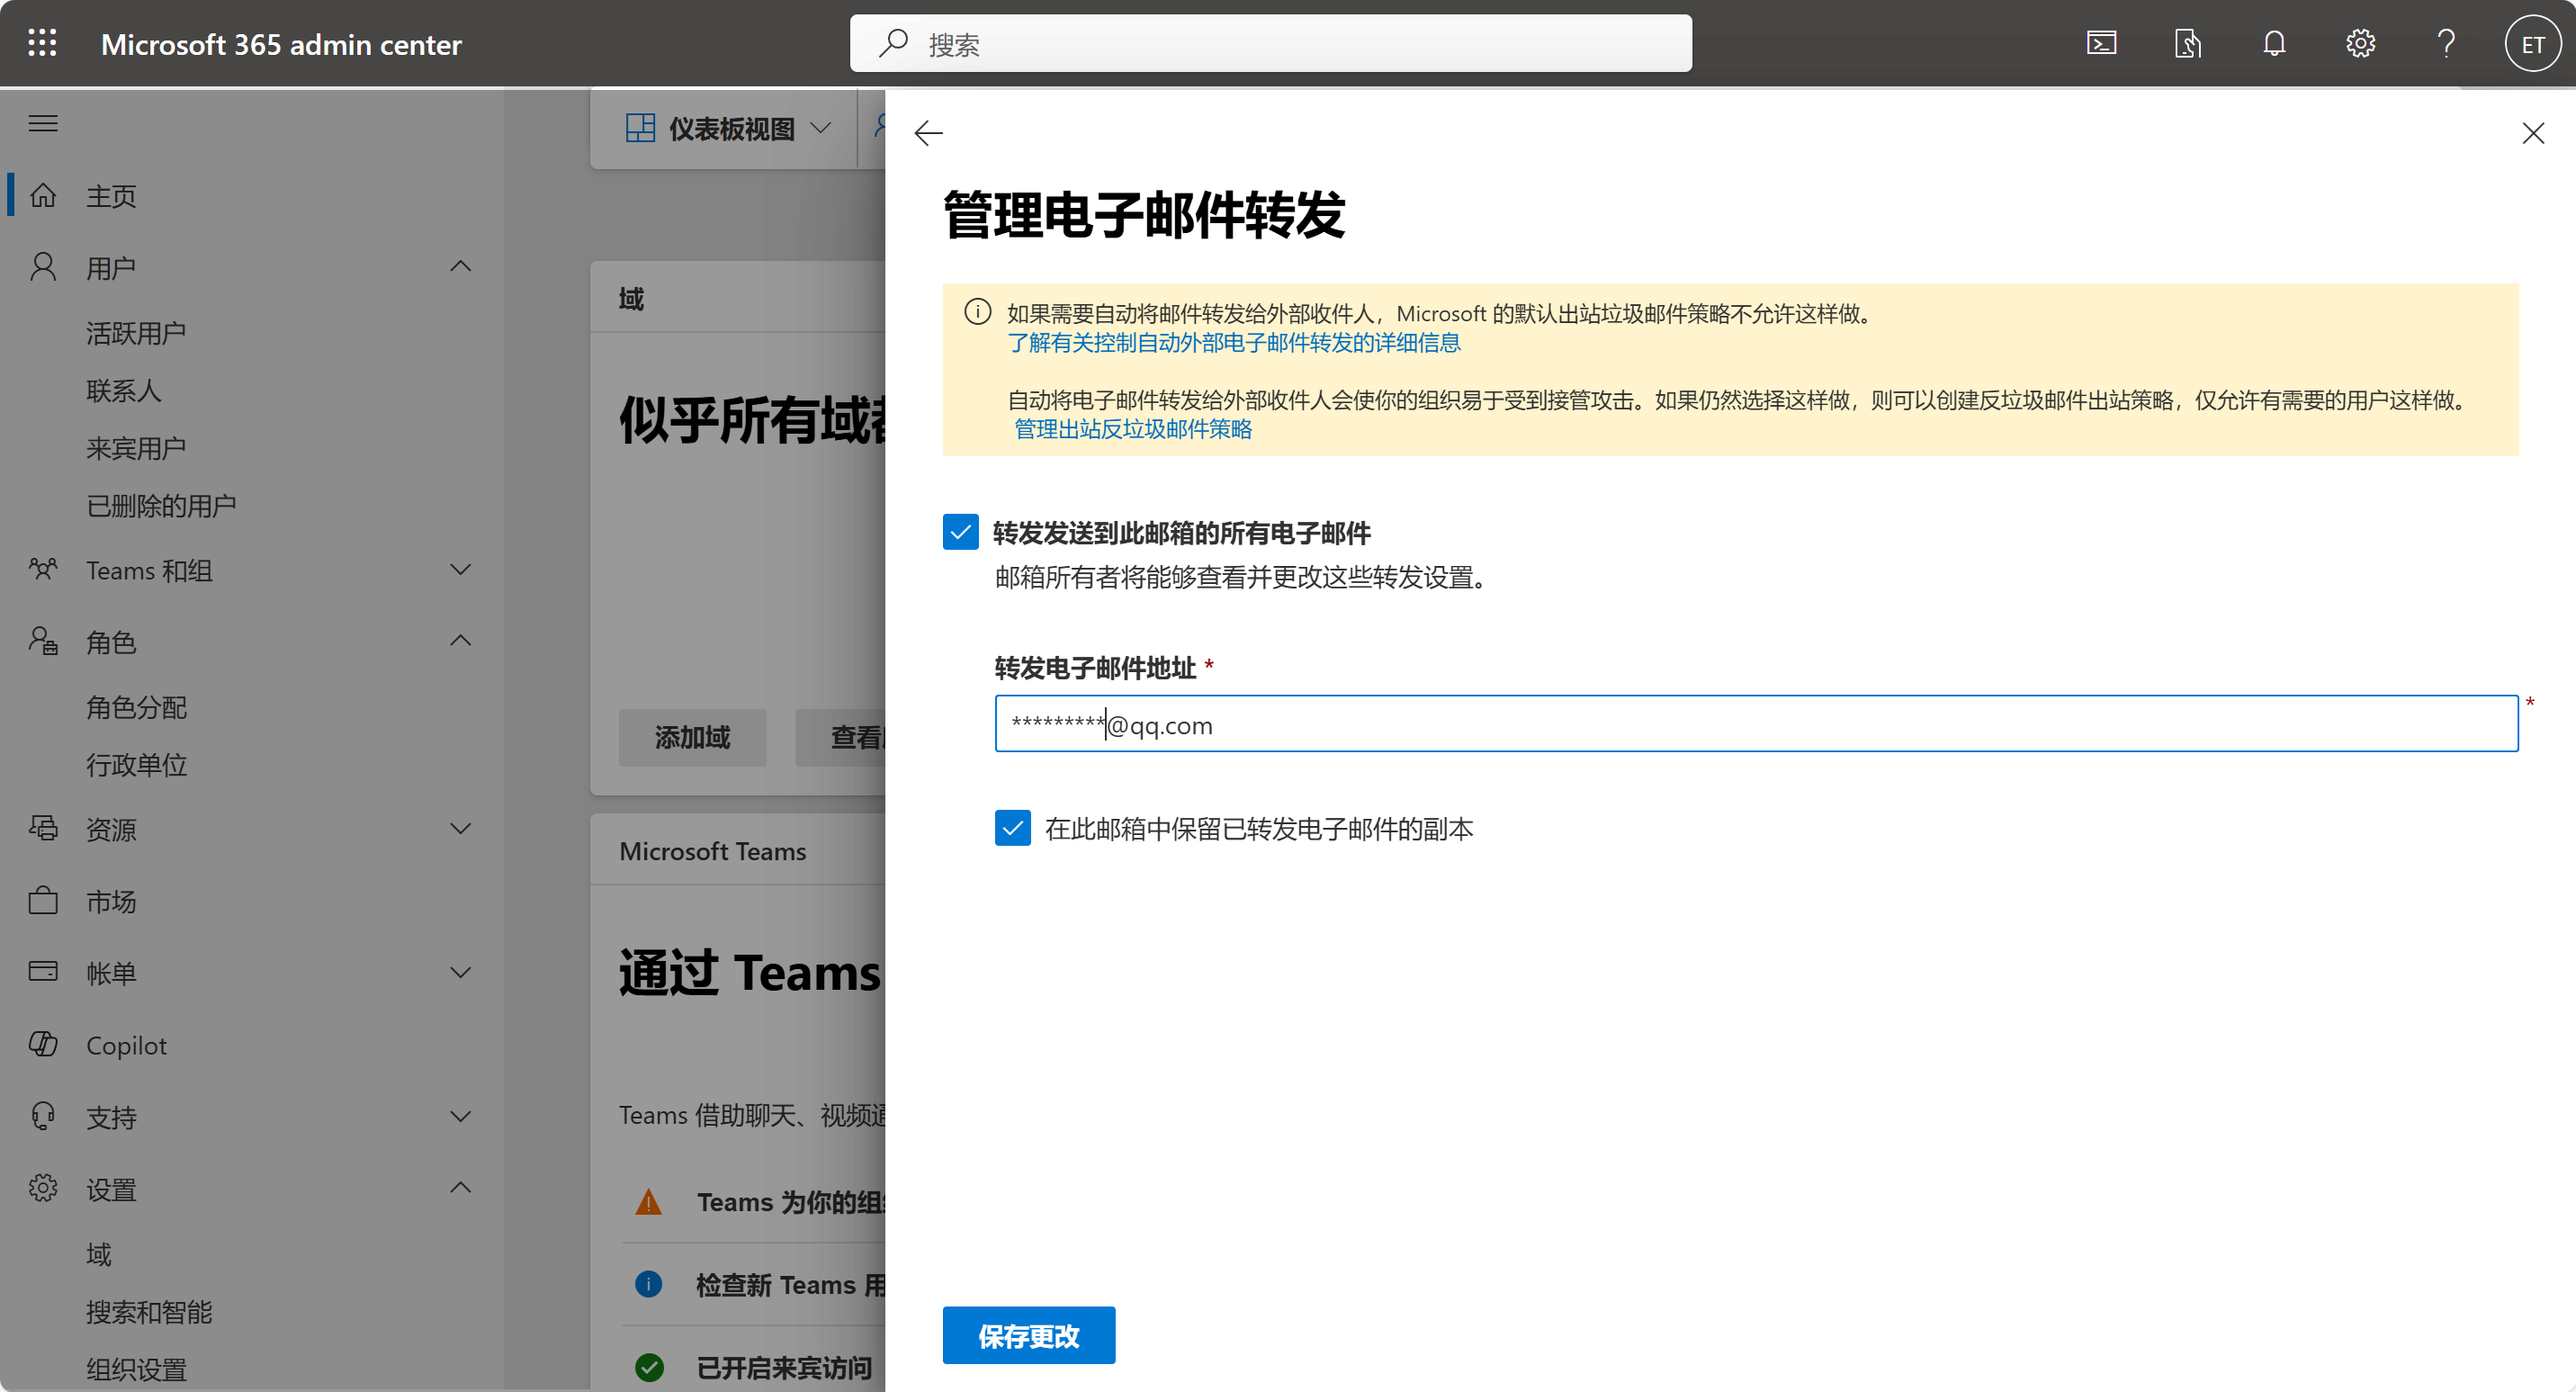
Task: Open Administrative units page
Action: [x=136, y=765]
